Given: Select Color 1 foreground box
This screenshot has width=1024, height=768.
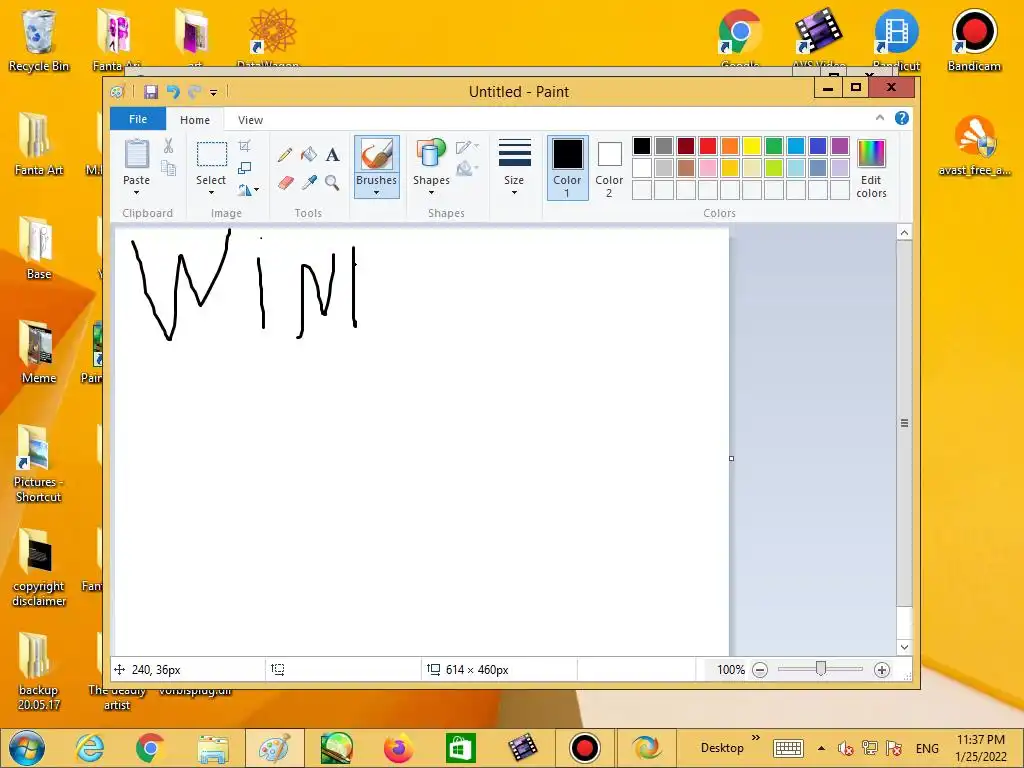Looking at the screenshot, I should tap(568, 168).
